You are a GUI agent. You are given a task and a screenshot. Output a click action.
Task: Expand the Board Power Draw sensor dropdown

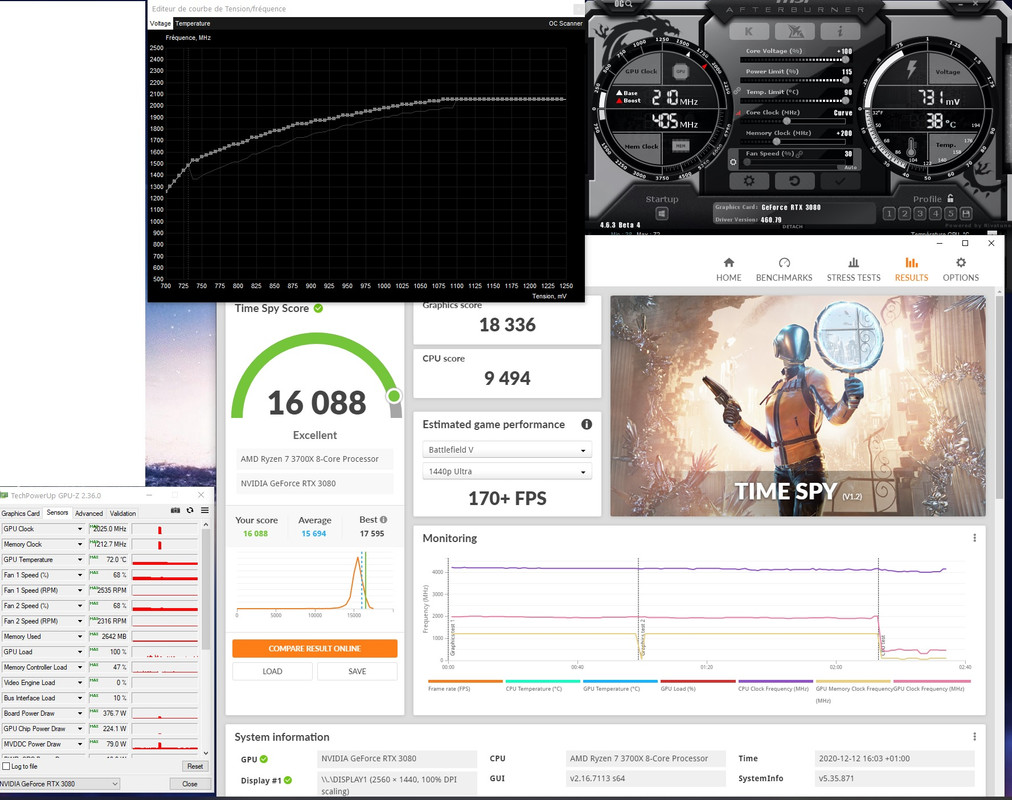(x=80, y=714)
